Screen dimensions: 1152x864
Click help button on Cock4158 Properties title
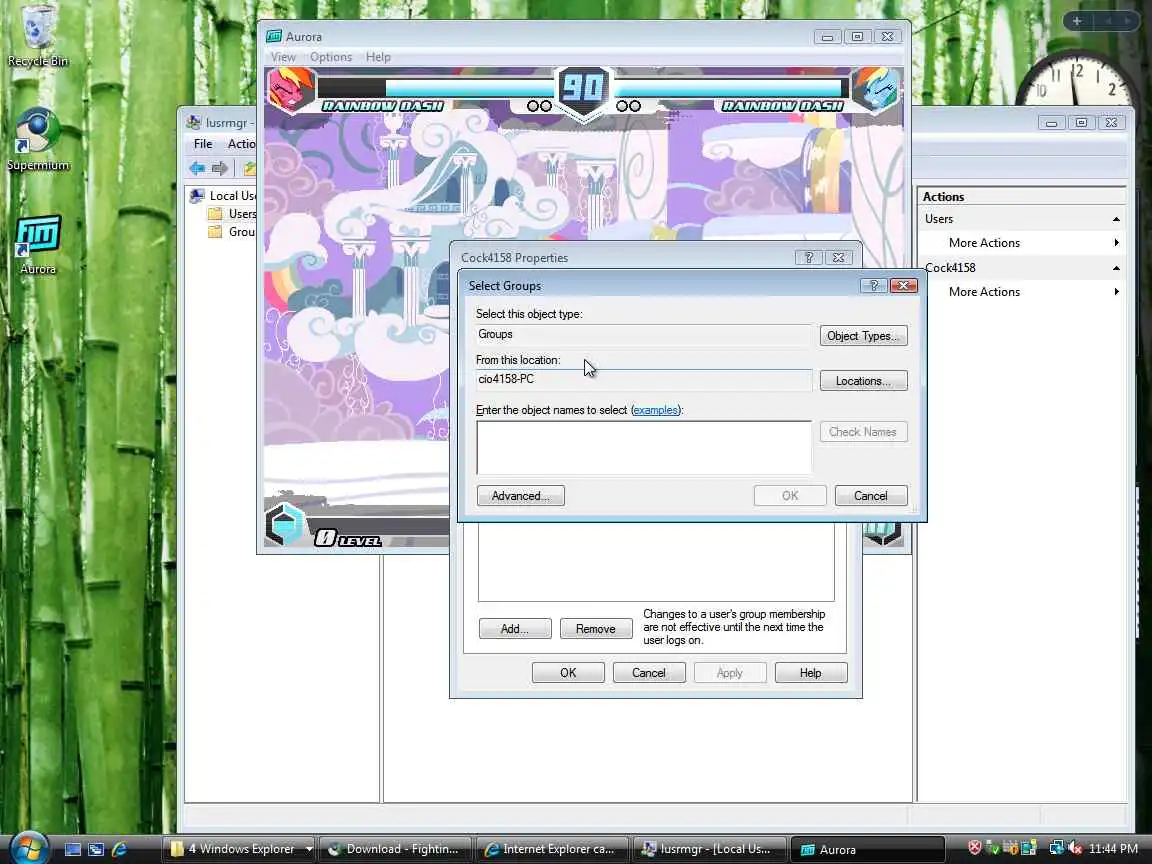[809, 257]
